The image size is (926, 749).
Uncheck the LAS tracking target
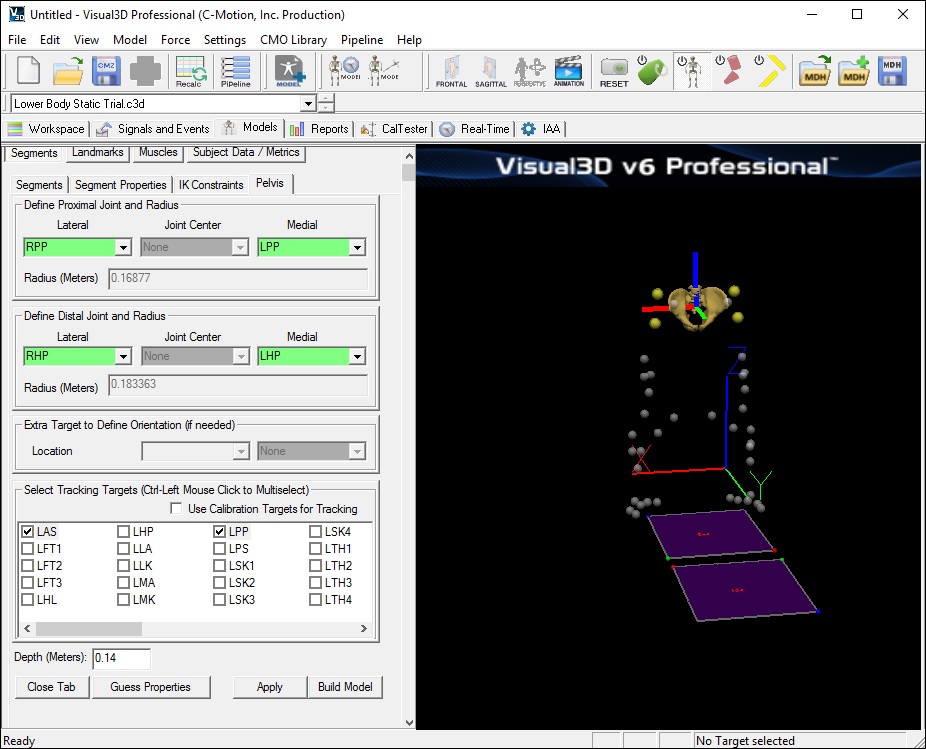pyautogui.click(x=28, y=532)
